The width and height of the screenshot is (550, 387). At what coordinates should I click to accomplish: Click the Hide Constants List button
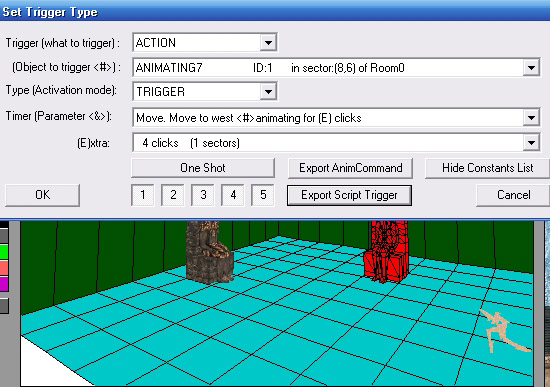coord(488,168)
